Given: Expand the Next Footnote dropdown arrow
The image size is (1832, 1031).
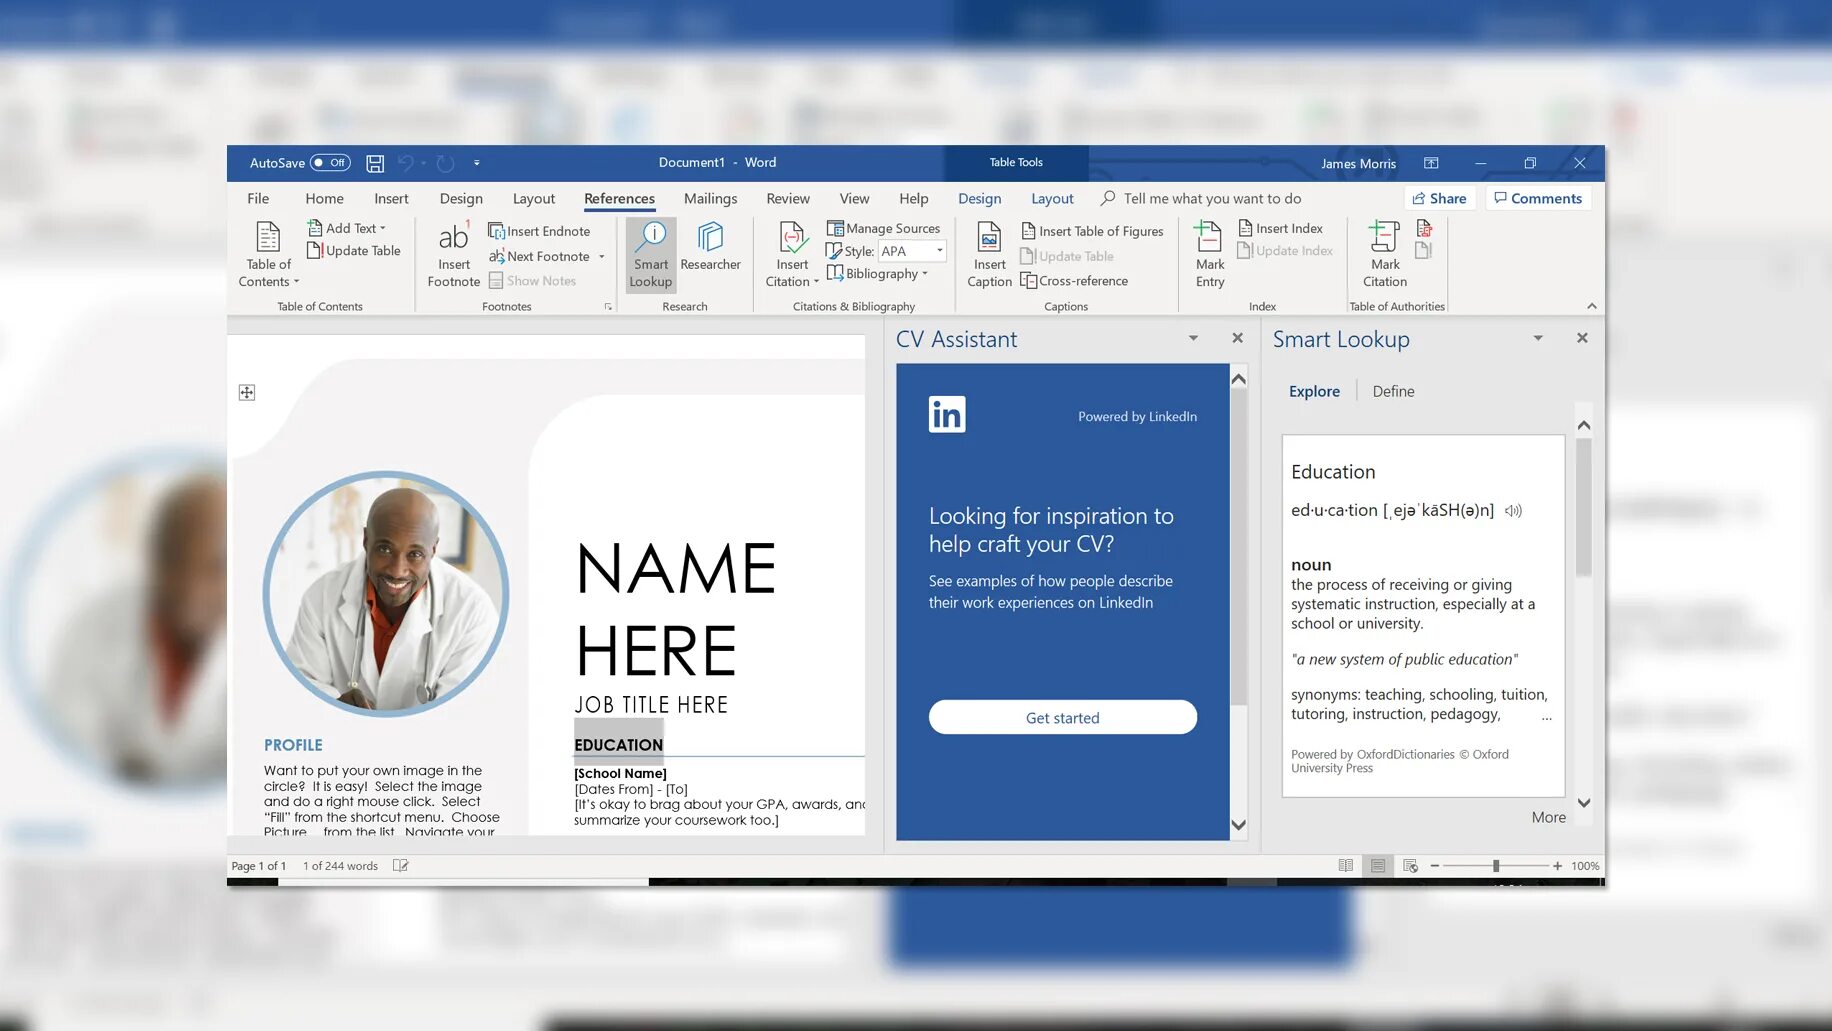Looking at the screenshot, I should 602,257.
